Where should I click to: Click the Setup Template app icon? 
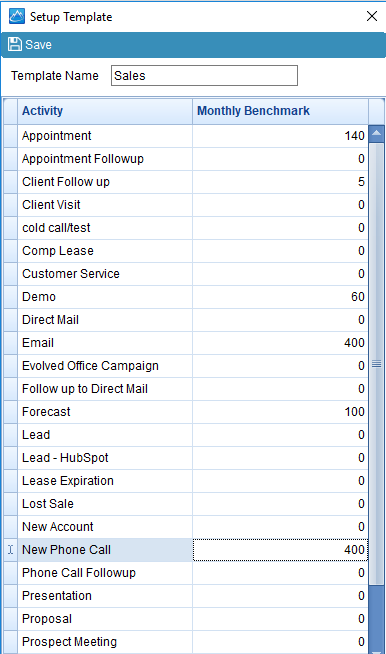17,16
